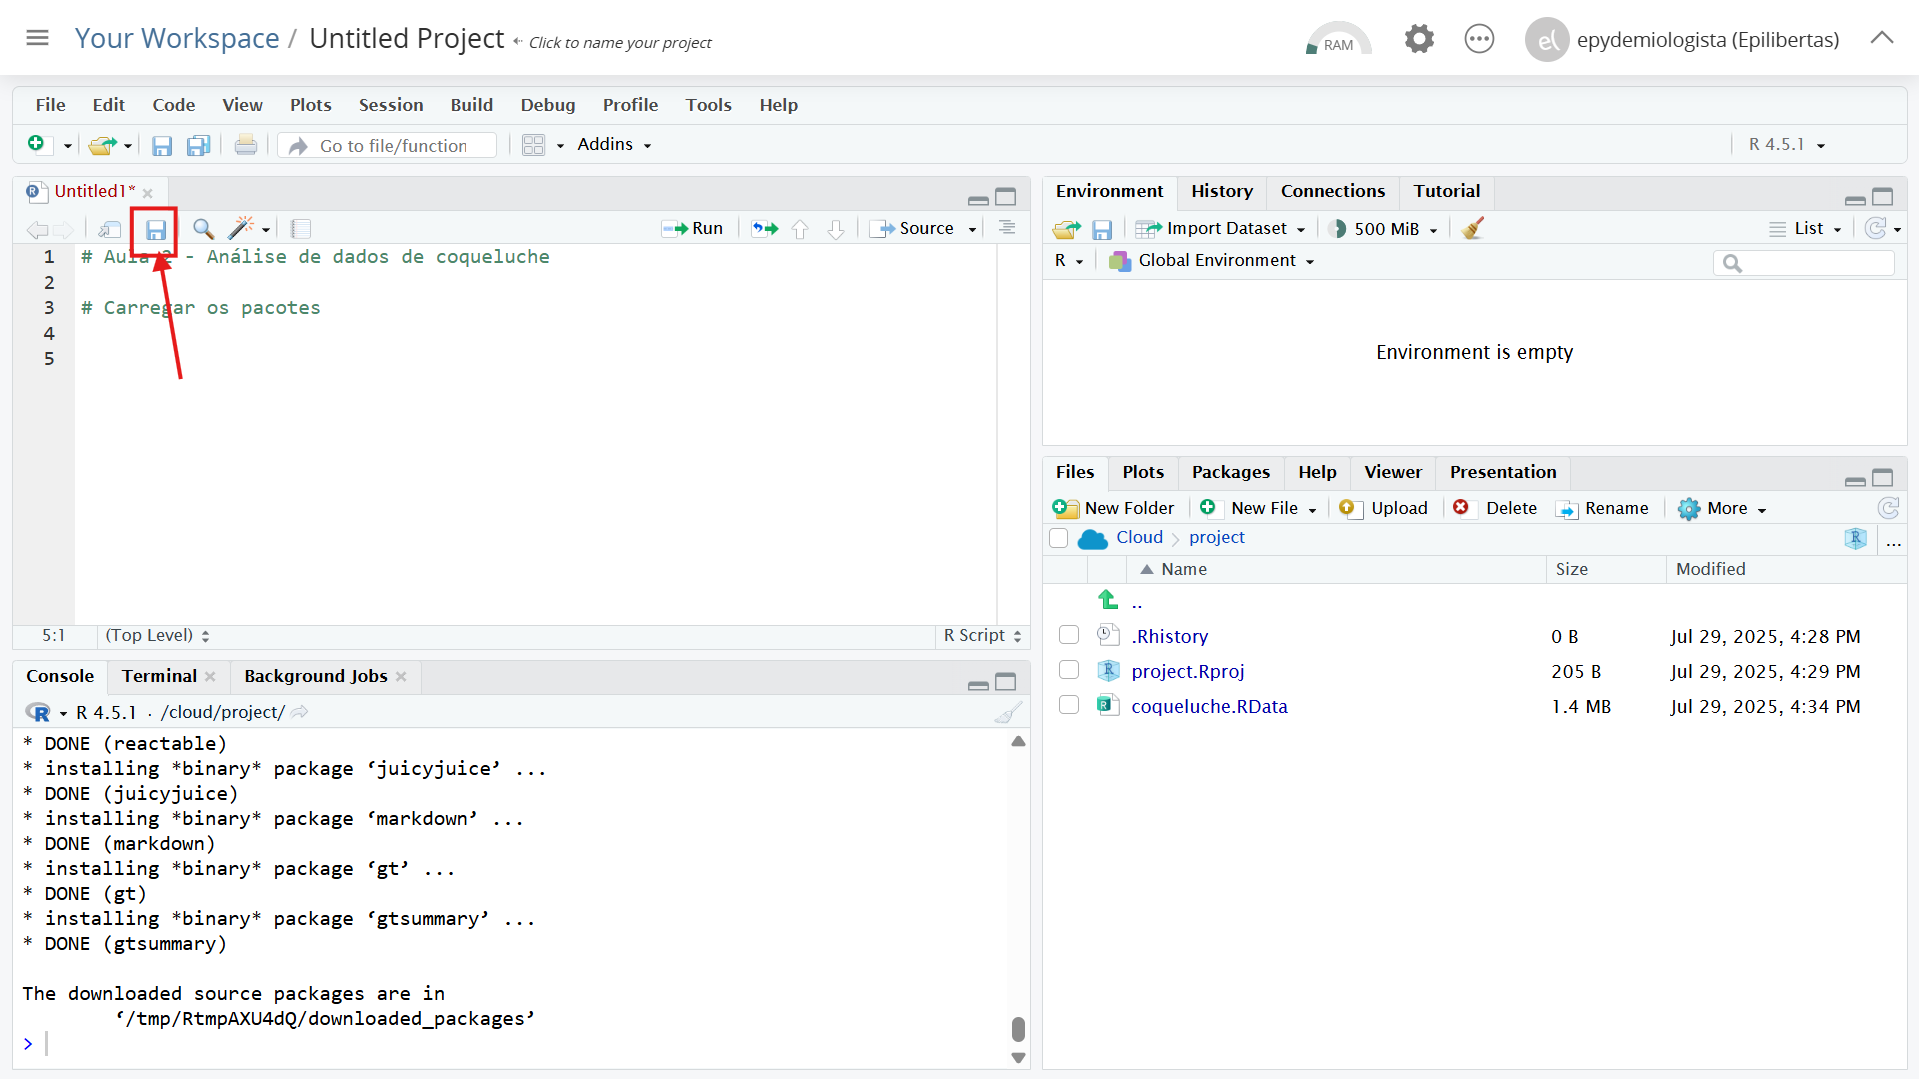
Task: Open the Session menu
Action: click(x=390, y=105)
